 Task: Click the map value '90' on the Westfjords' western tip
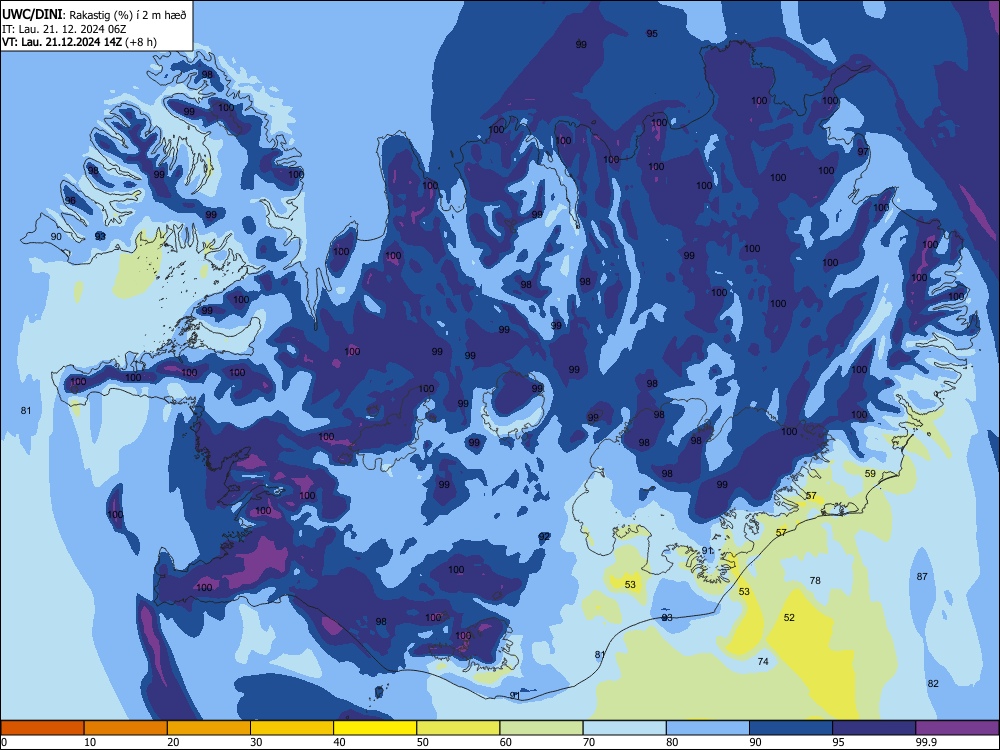56,236
